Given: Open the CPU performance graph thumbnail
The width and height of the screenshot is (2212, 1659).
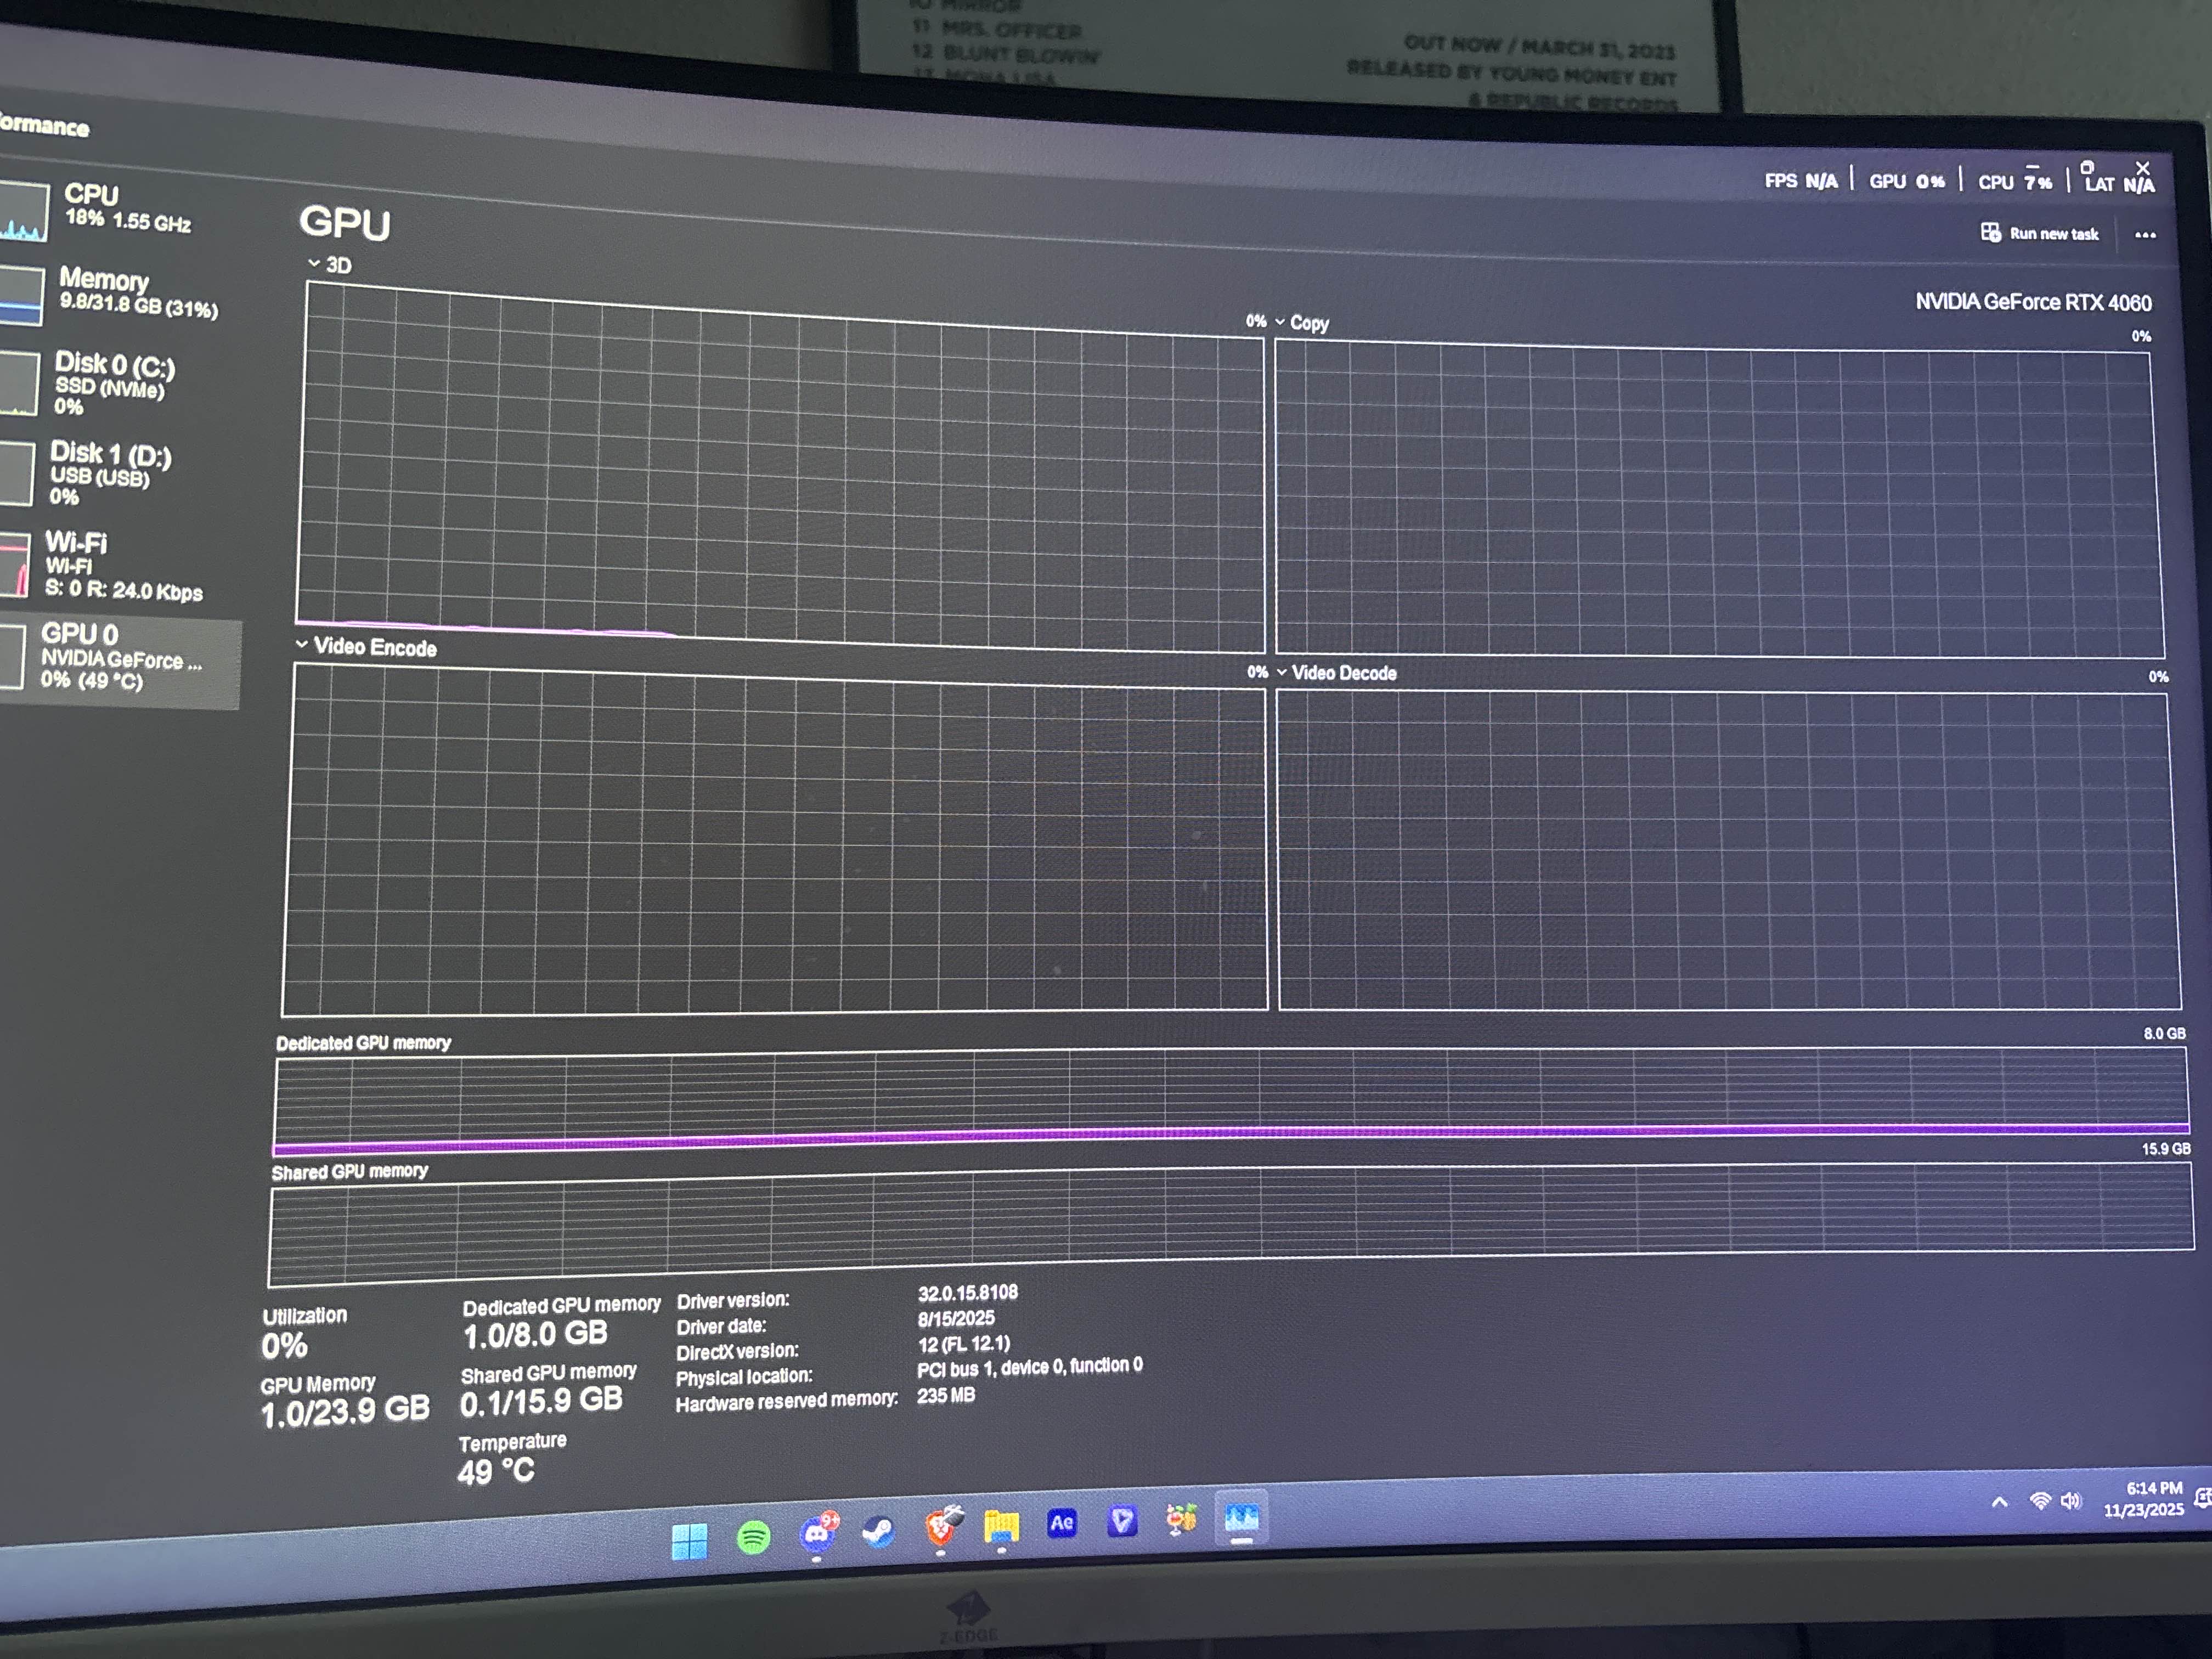Looking at the screenshot, I should click(x=22, y=212).
